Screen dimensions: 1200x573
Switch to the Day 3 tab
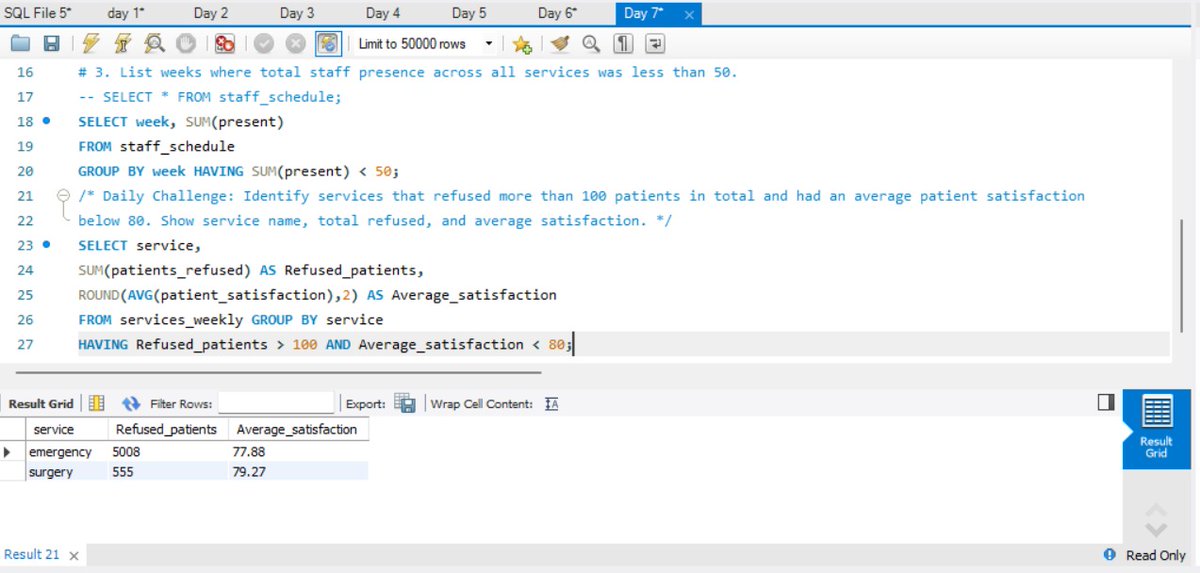297,13
